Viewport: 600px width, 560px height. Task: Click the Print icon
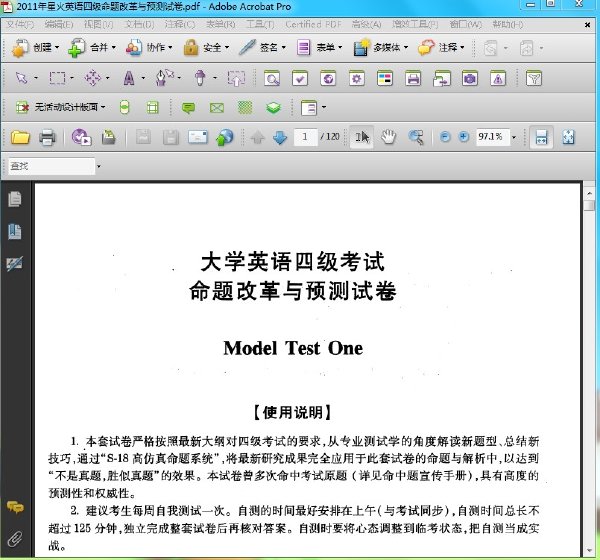(x=47, y=137)
